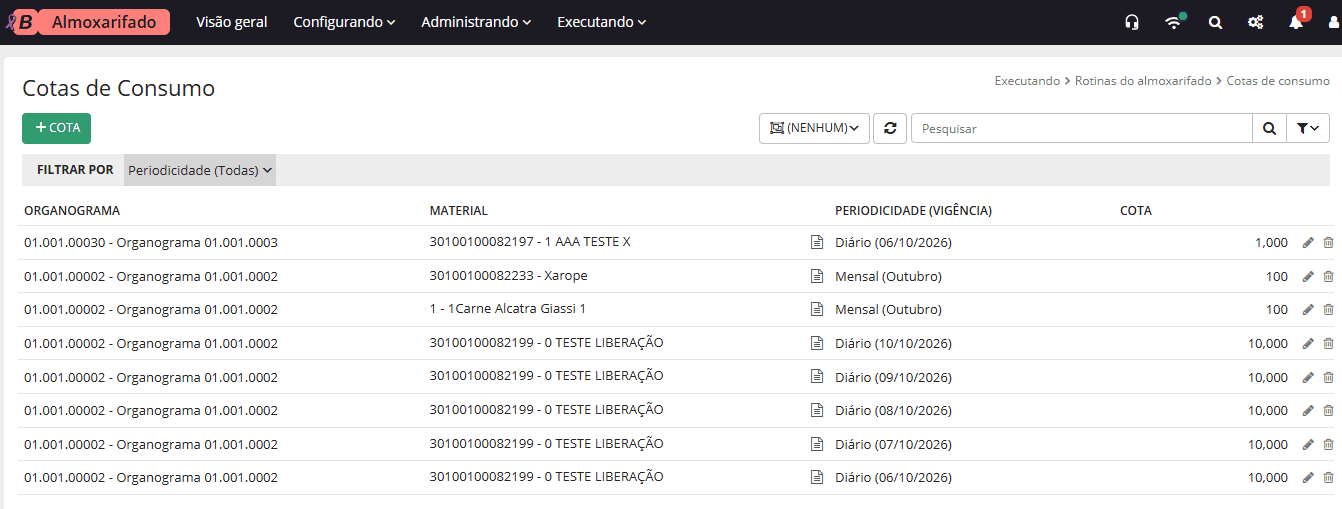This screenshot has width=1342, height=509.
Task: Open document icon of Diário (08/10/2026) row
Action: coord(817,410)
